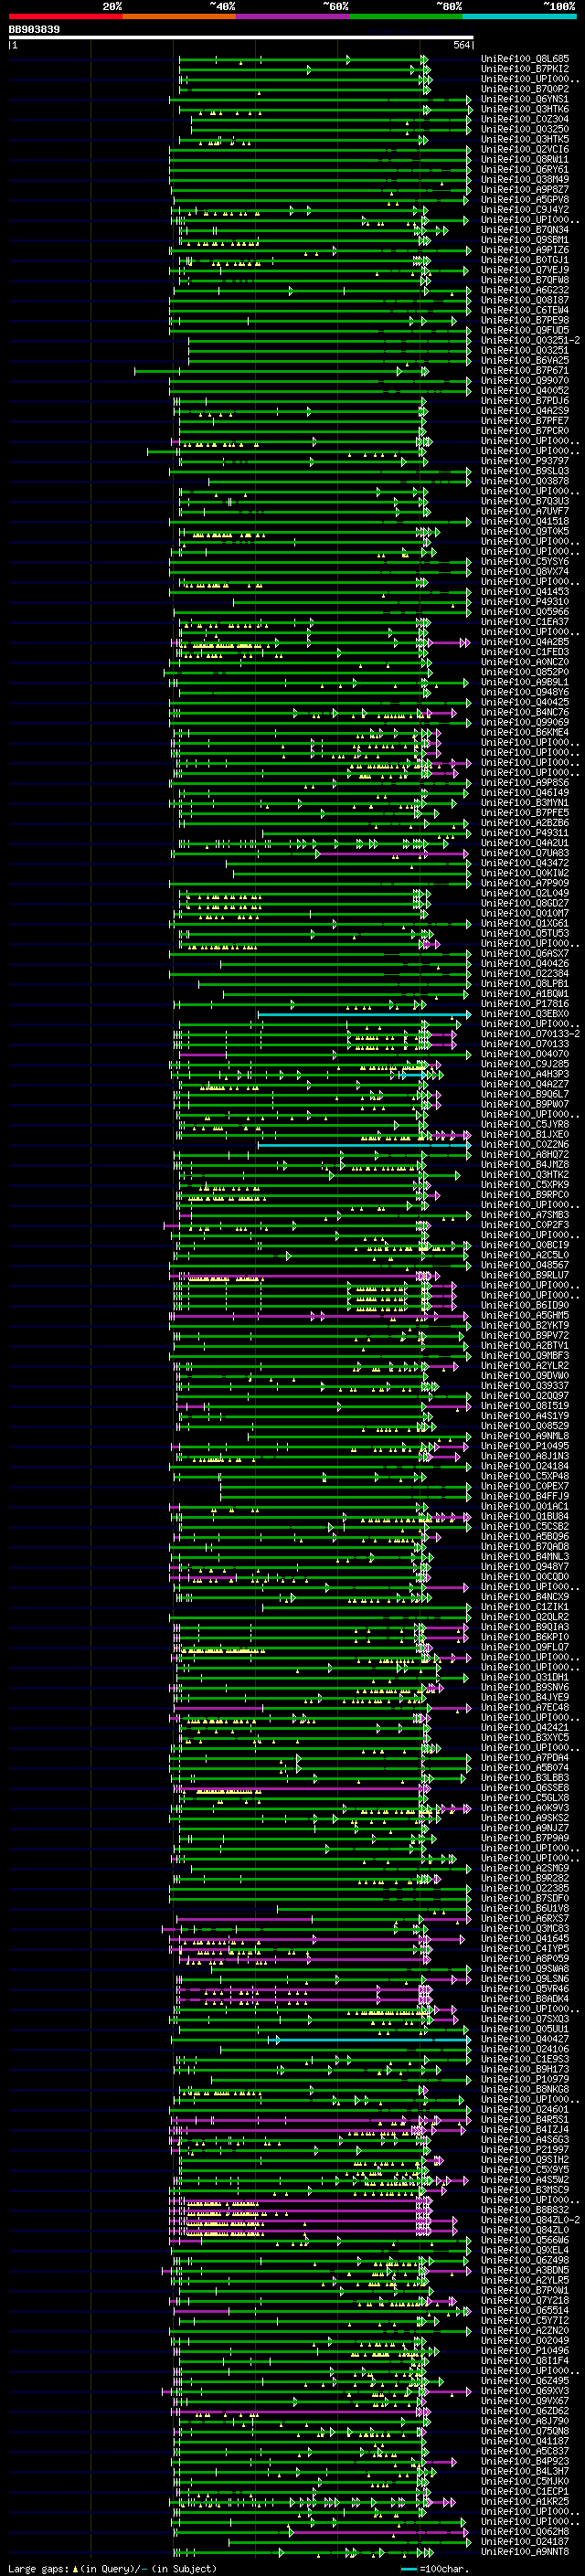The height and width of the screenshot is (2576, 585).
Task: Click the query end position 564
Action: [461, 45]
